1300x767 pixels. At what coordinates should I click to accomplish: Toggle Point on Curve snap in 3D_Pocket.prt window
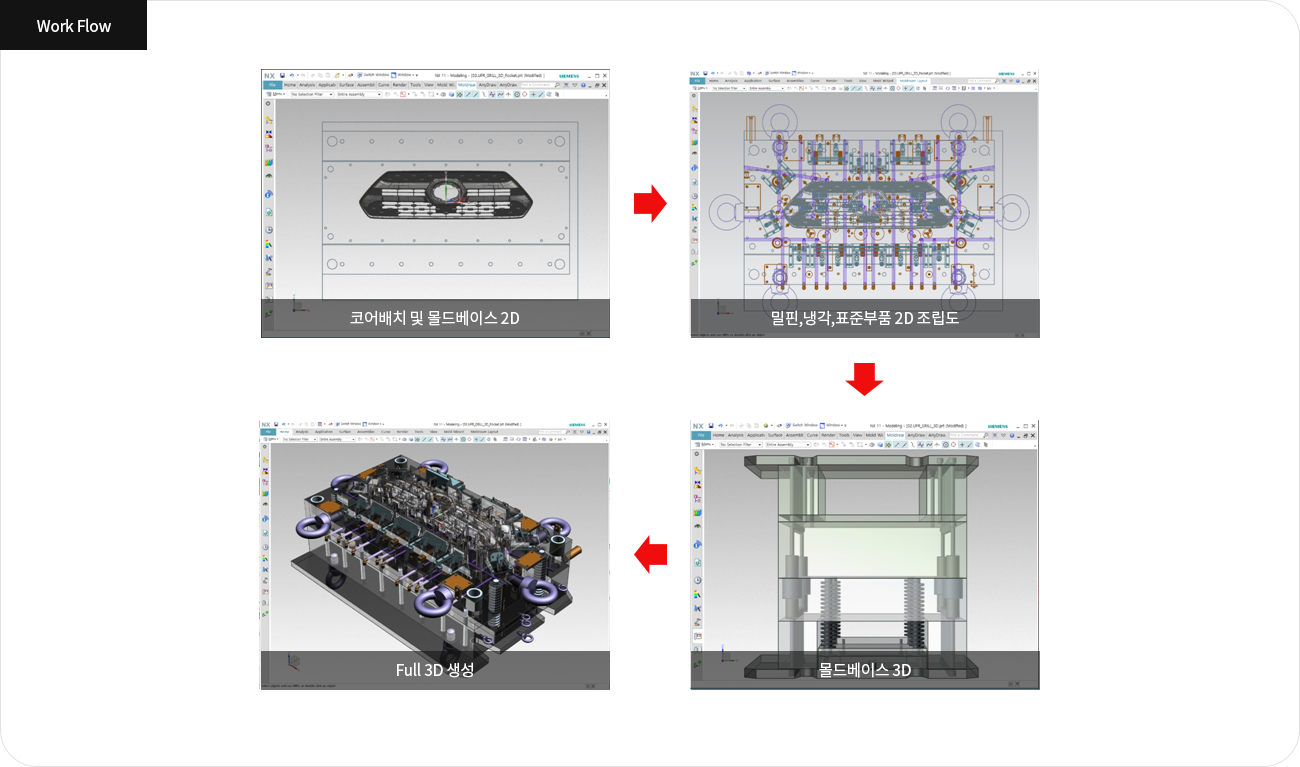[x=541, y=95]
